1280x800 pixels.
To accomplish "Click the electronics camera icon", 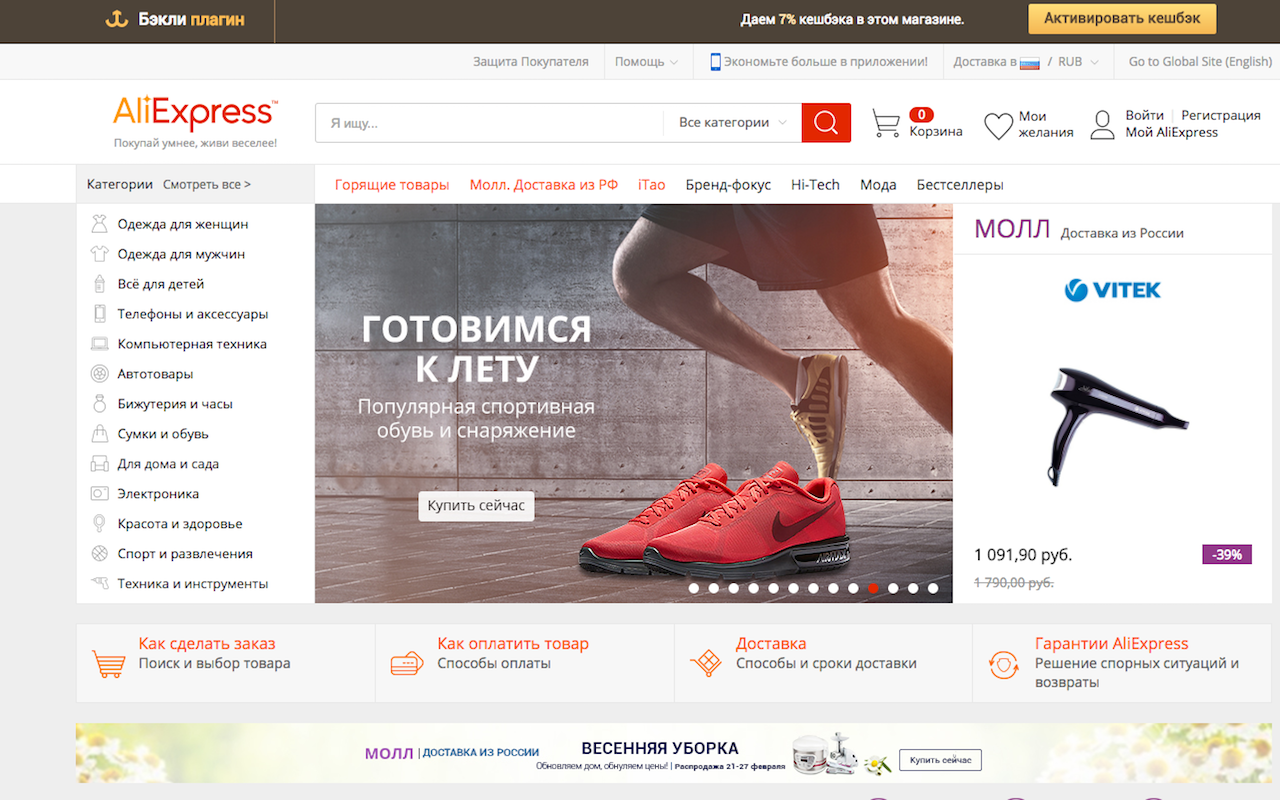I will [99, 494].
